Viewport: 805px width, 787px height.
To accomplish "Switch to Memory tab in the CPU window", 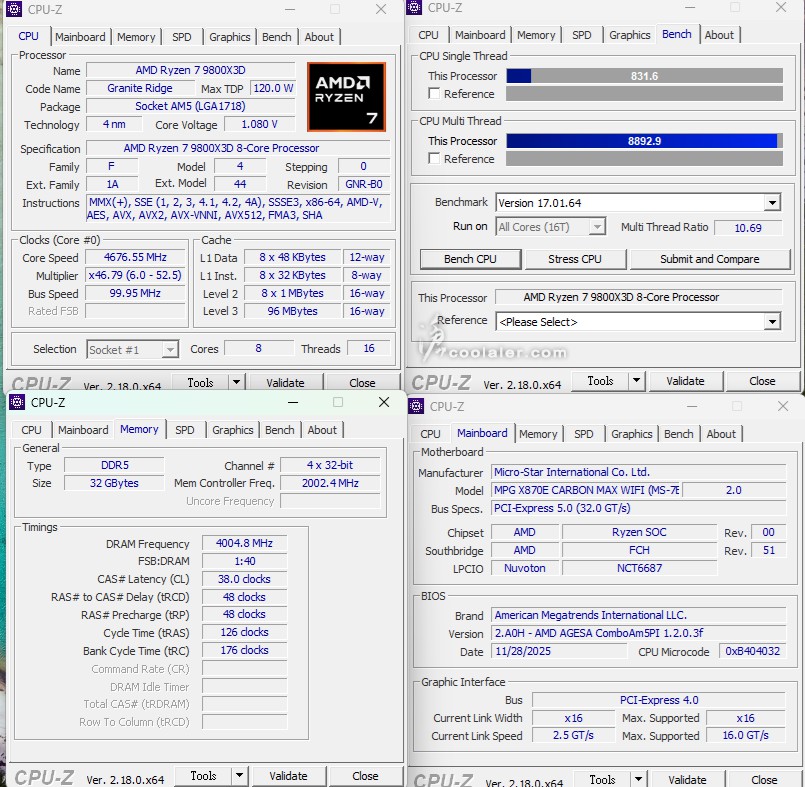I will (136, 37).
